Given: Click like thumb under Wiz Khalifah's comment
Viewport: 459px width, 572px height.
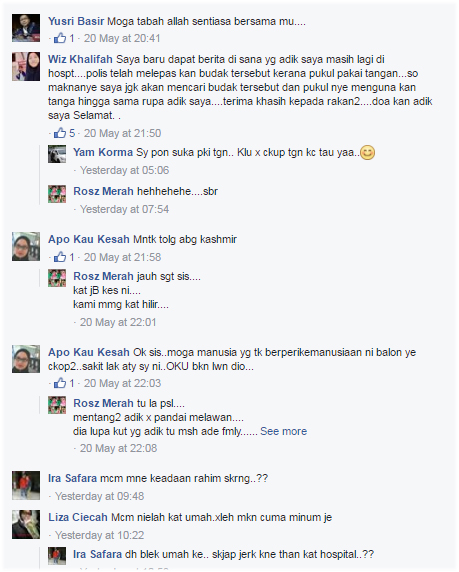Looking at the screenshot, I should coord(60,133).
